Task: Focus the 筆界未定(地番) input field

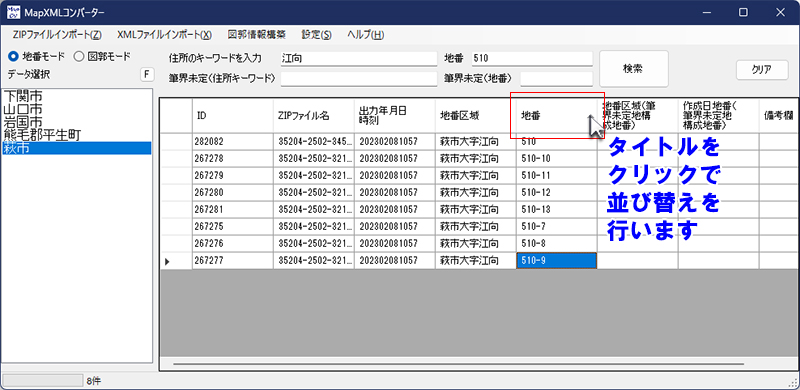Action: [x=556, y=79]
